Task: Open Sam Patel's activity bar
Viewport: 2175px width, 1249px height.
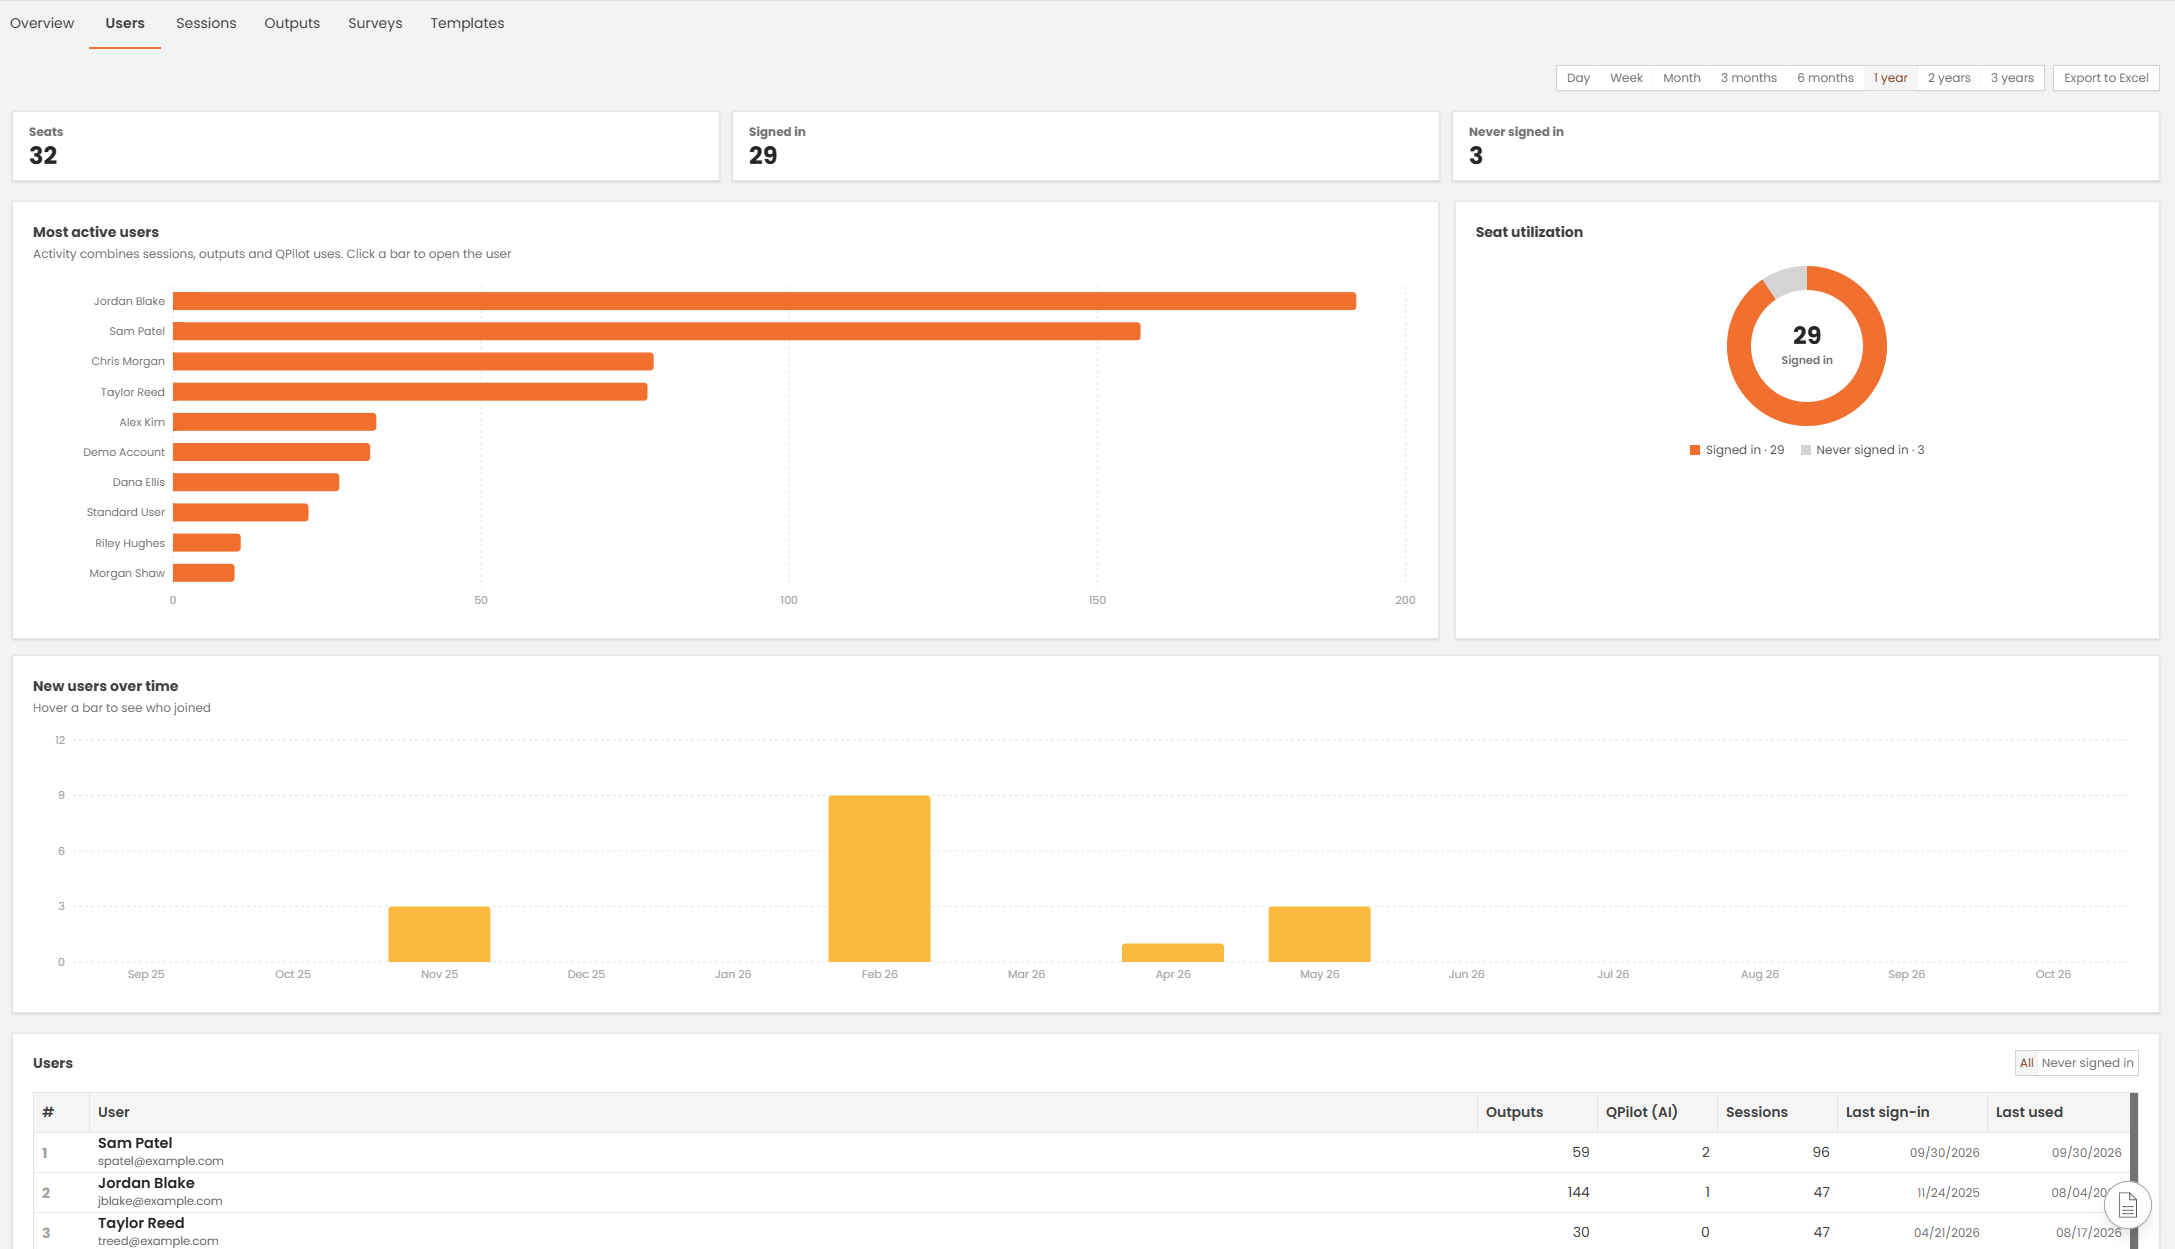Action: coord(656,331)
